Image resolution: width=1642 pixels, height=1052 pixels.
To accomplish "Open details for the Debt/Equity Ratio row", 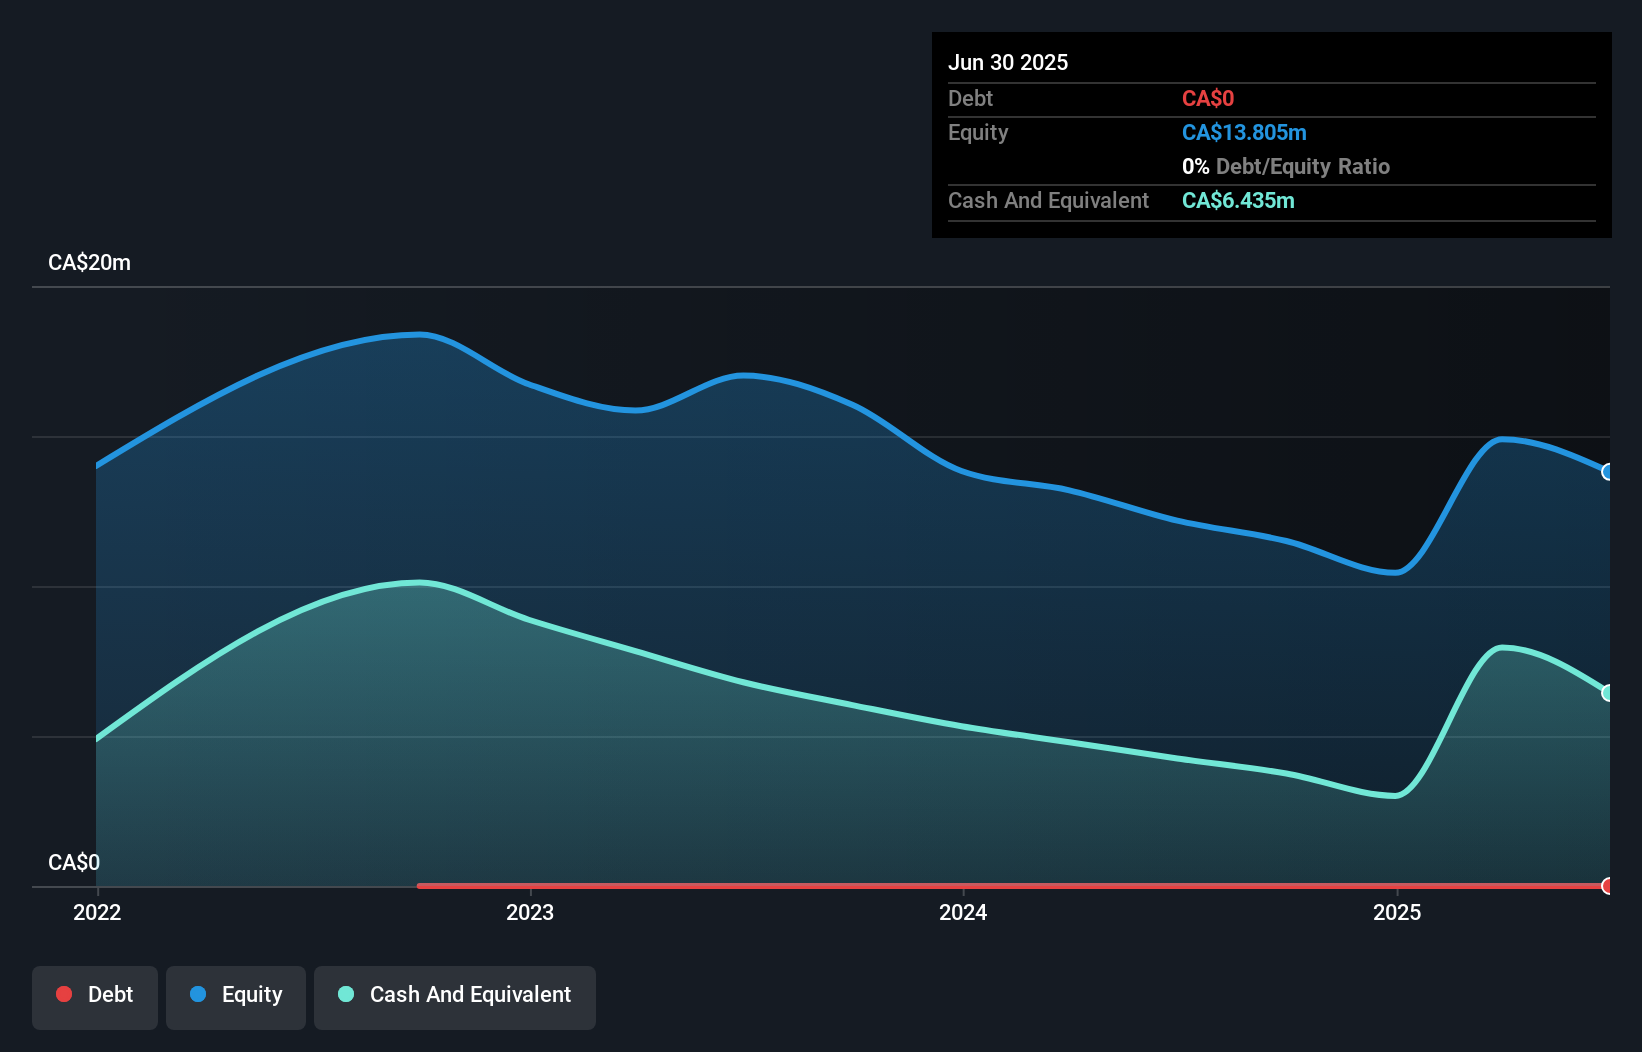I will pos(1286,166).
